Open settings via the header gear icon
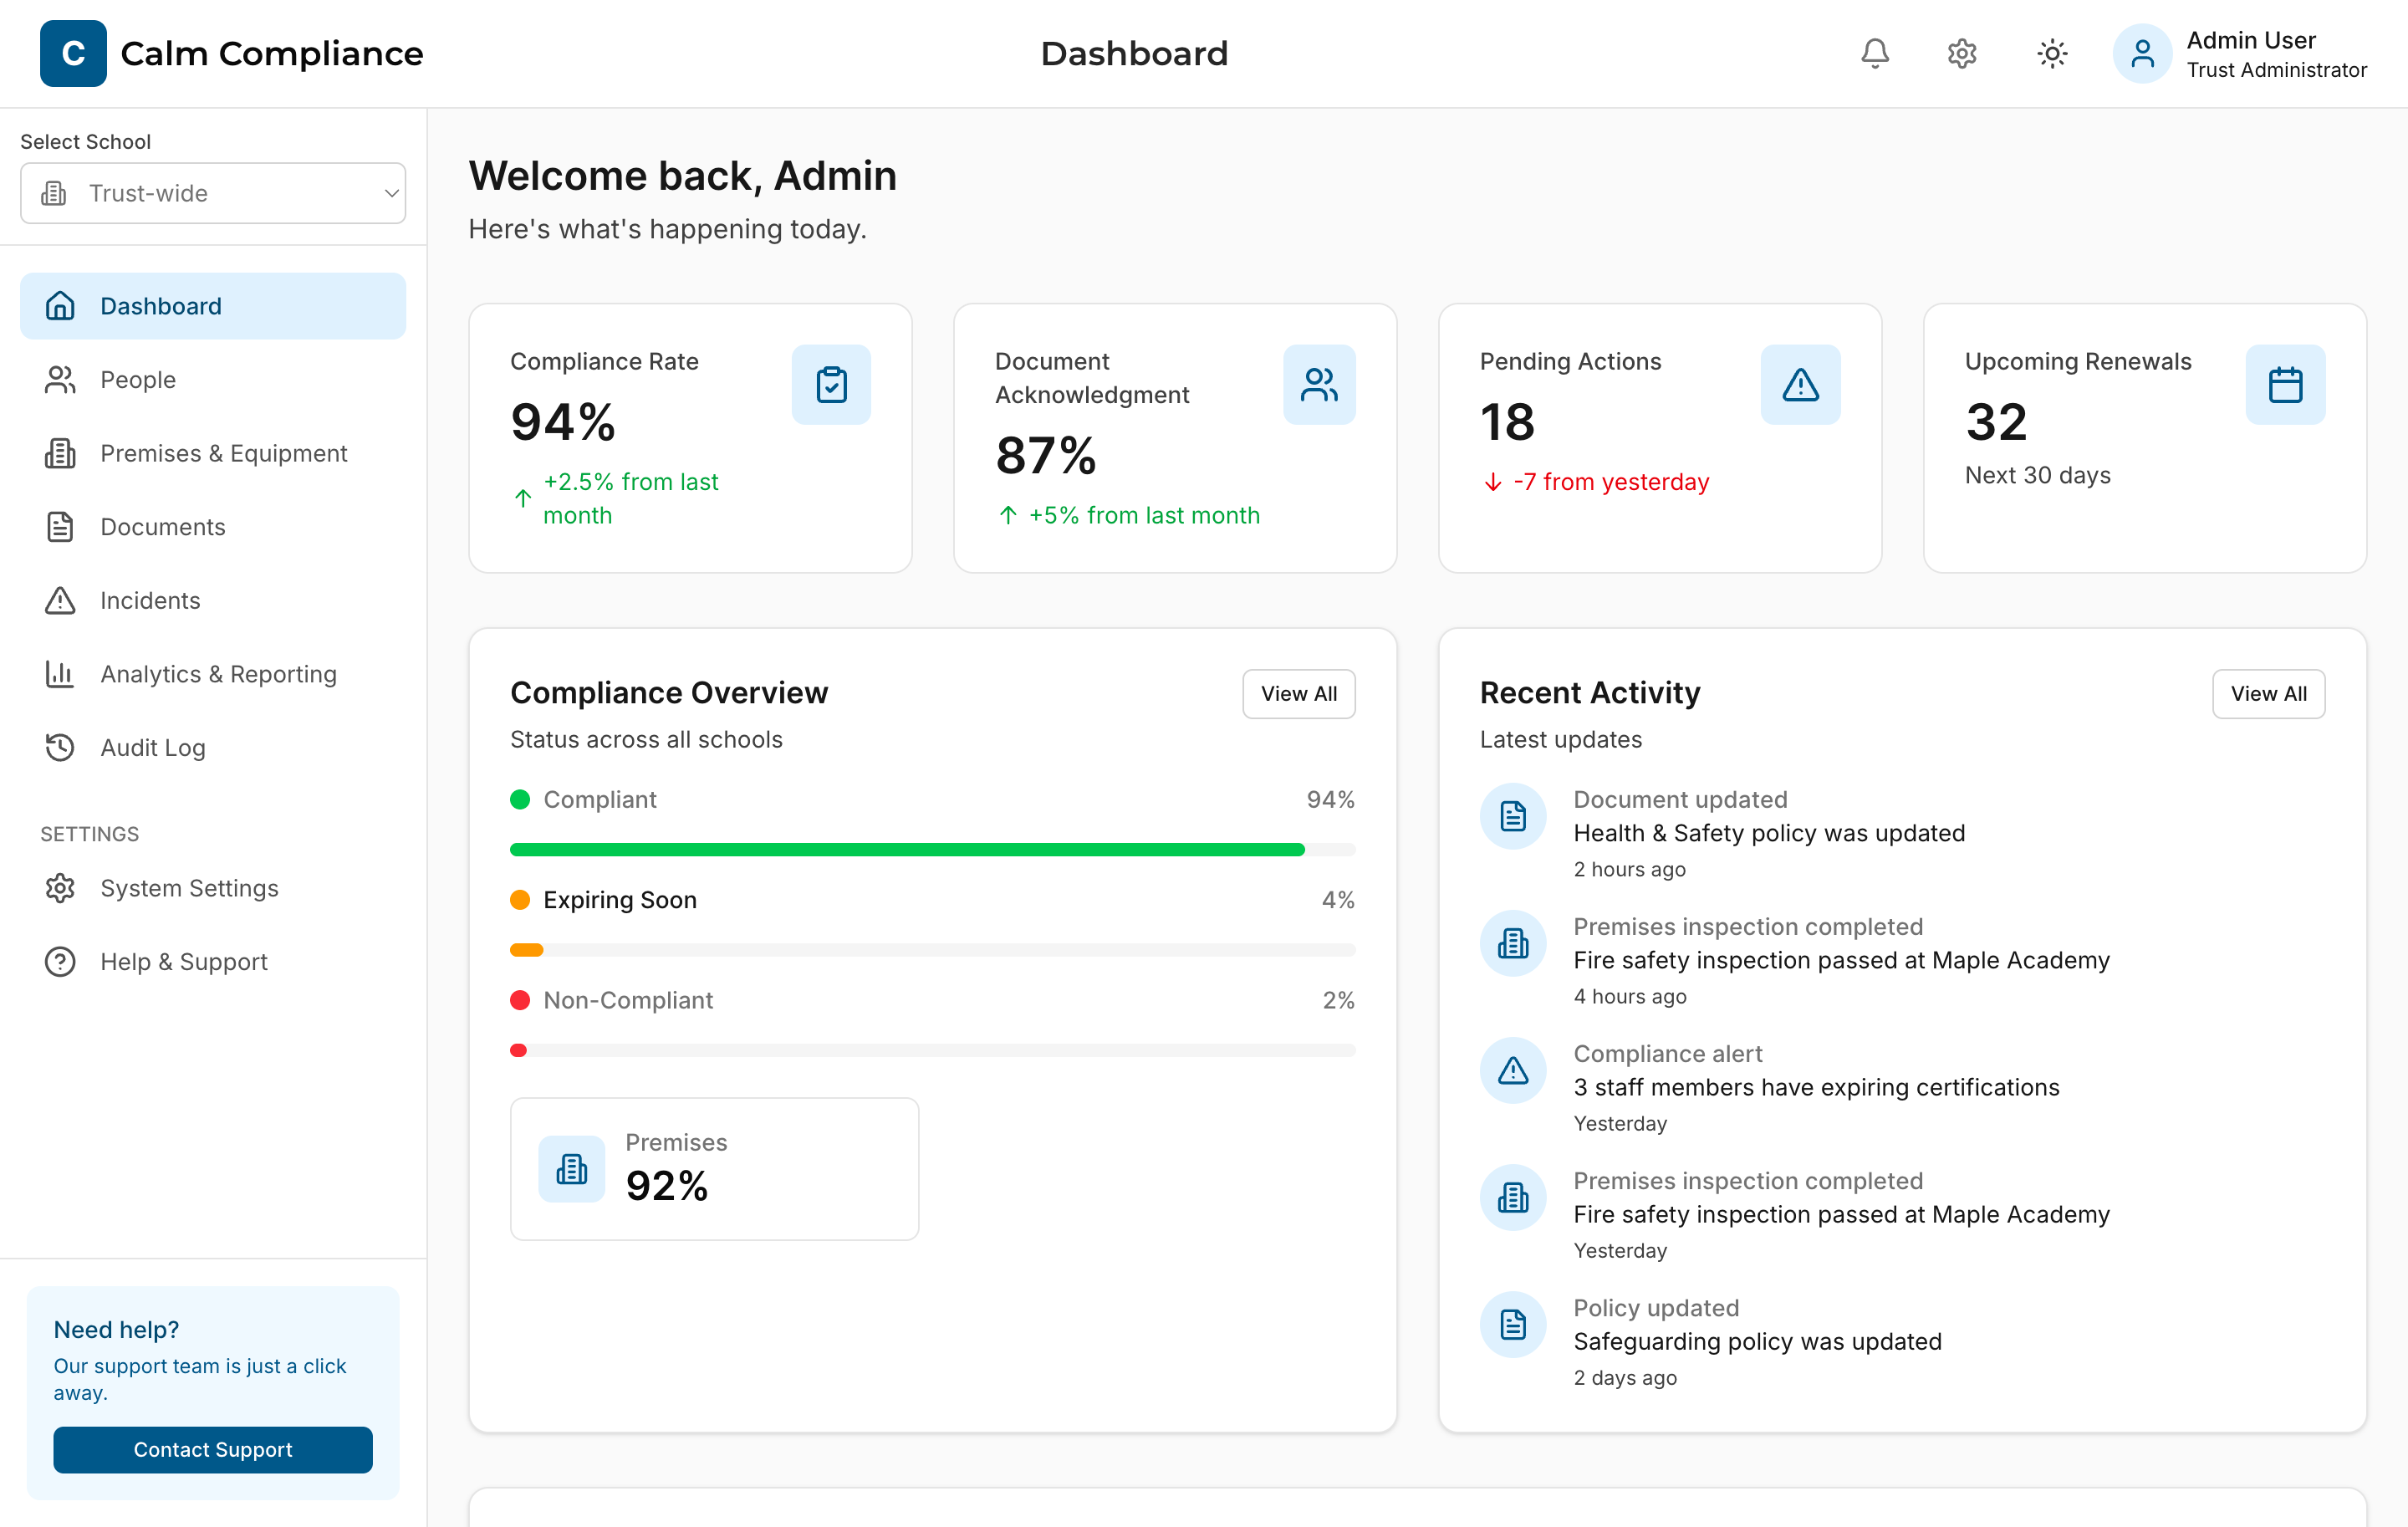The height and width of the screenshot is (1527, 2408). (1962, 53)
